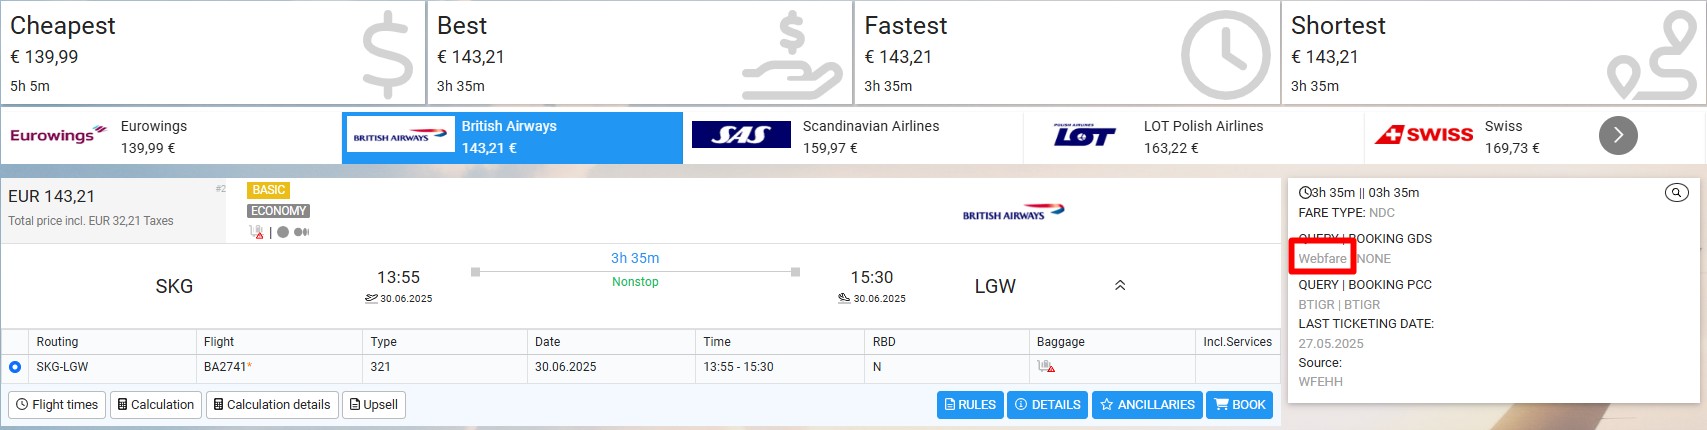
Task: Collapse flight details with double chevron
Action: [1120, 285]
